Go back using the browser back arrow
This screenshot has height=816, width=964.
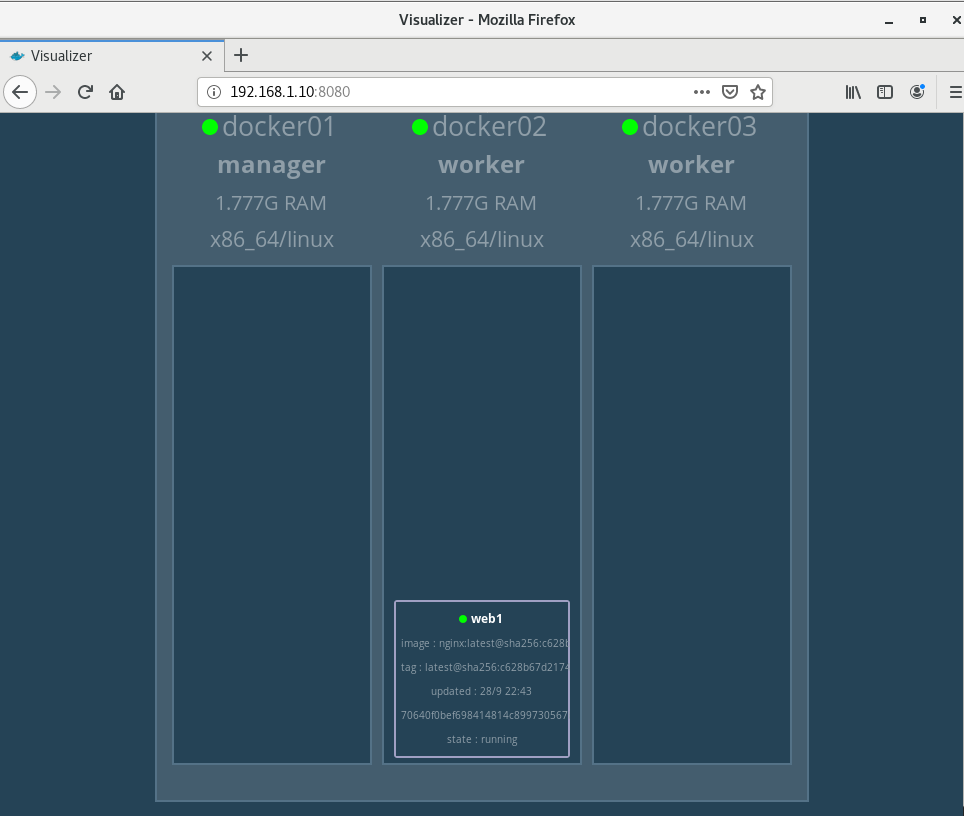(x=20, y=92)
